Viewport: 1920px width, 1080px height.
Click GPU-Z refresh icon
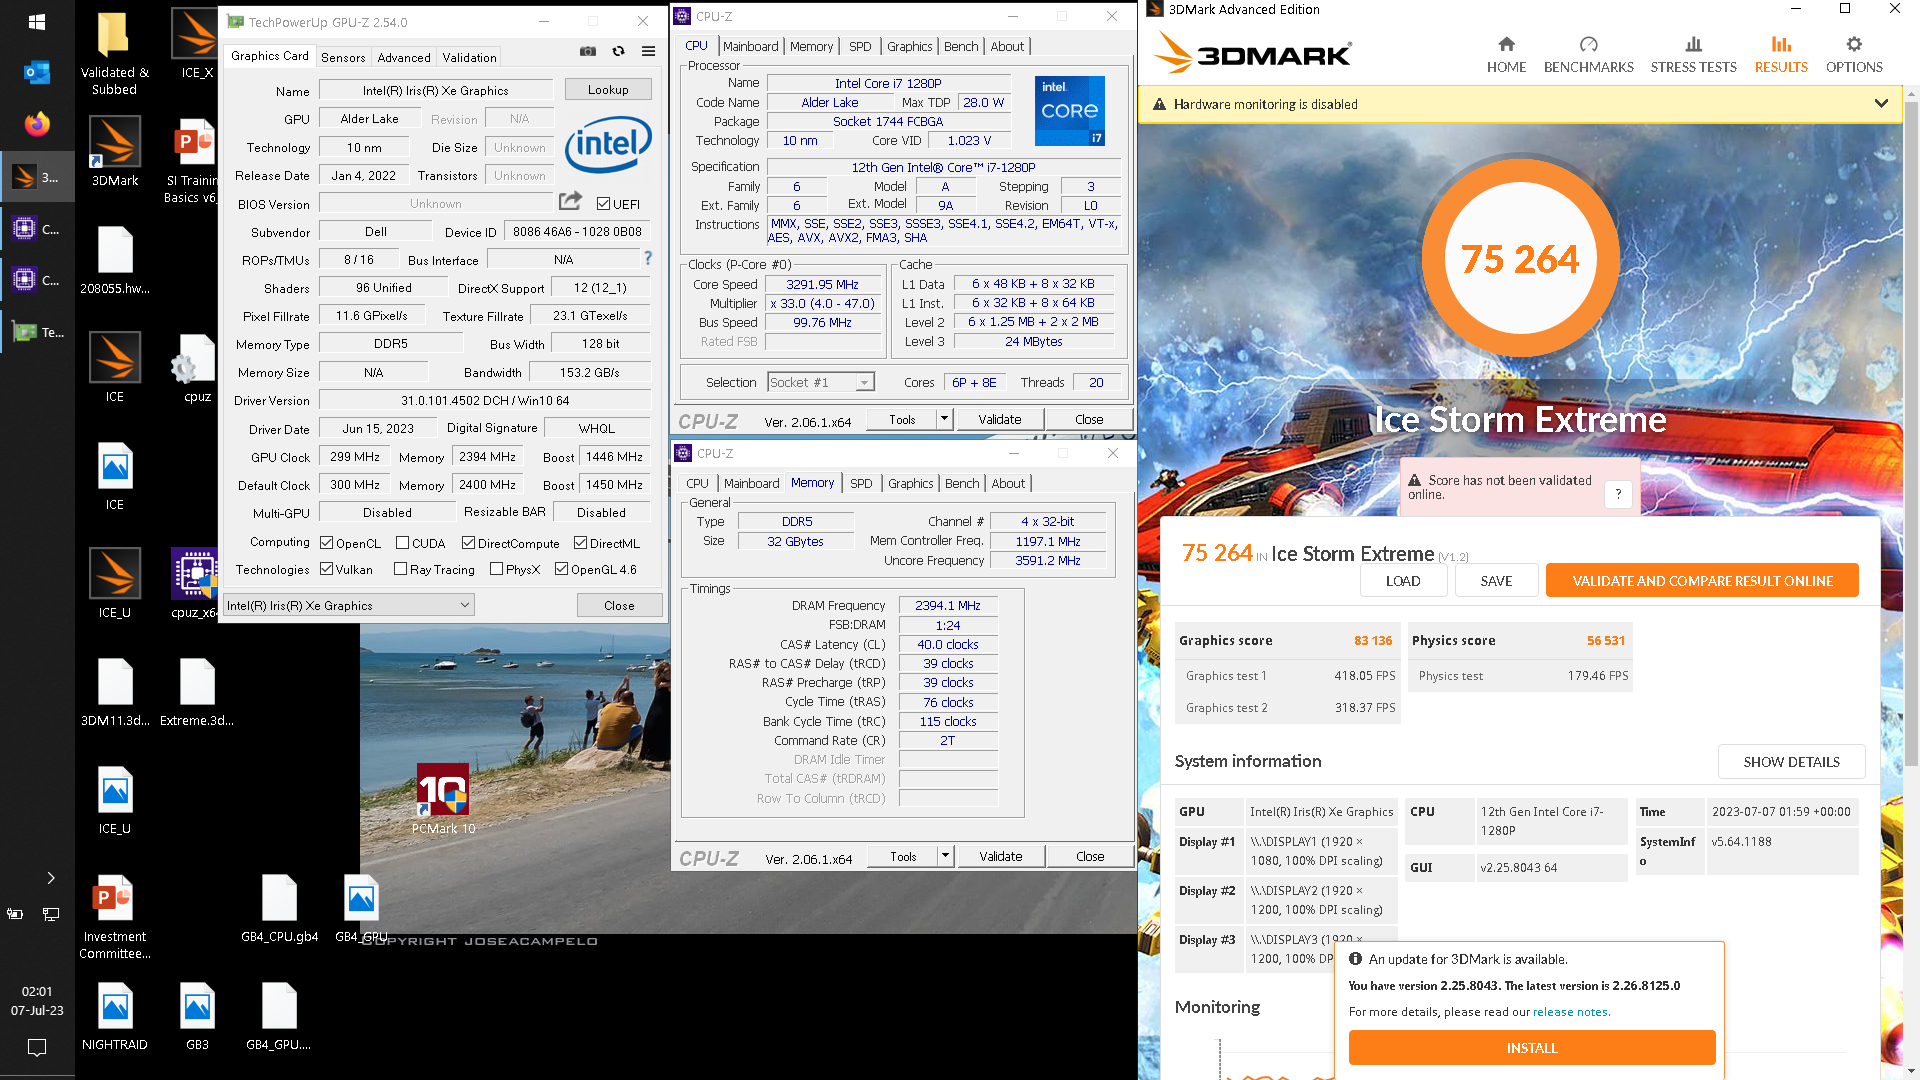click(618, 52)
